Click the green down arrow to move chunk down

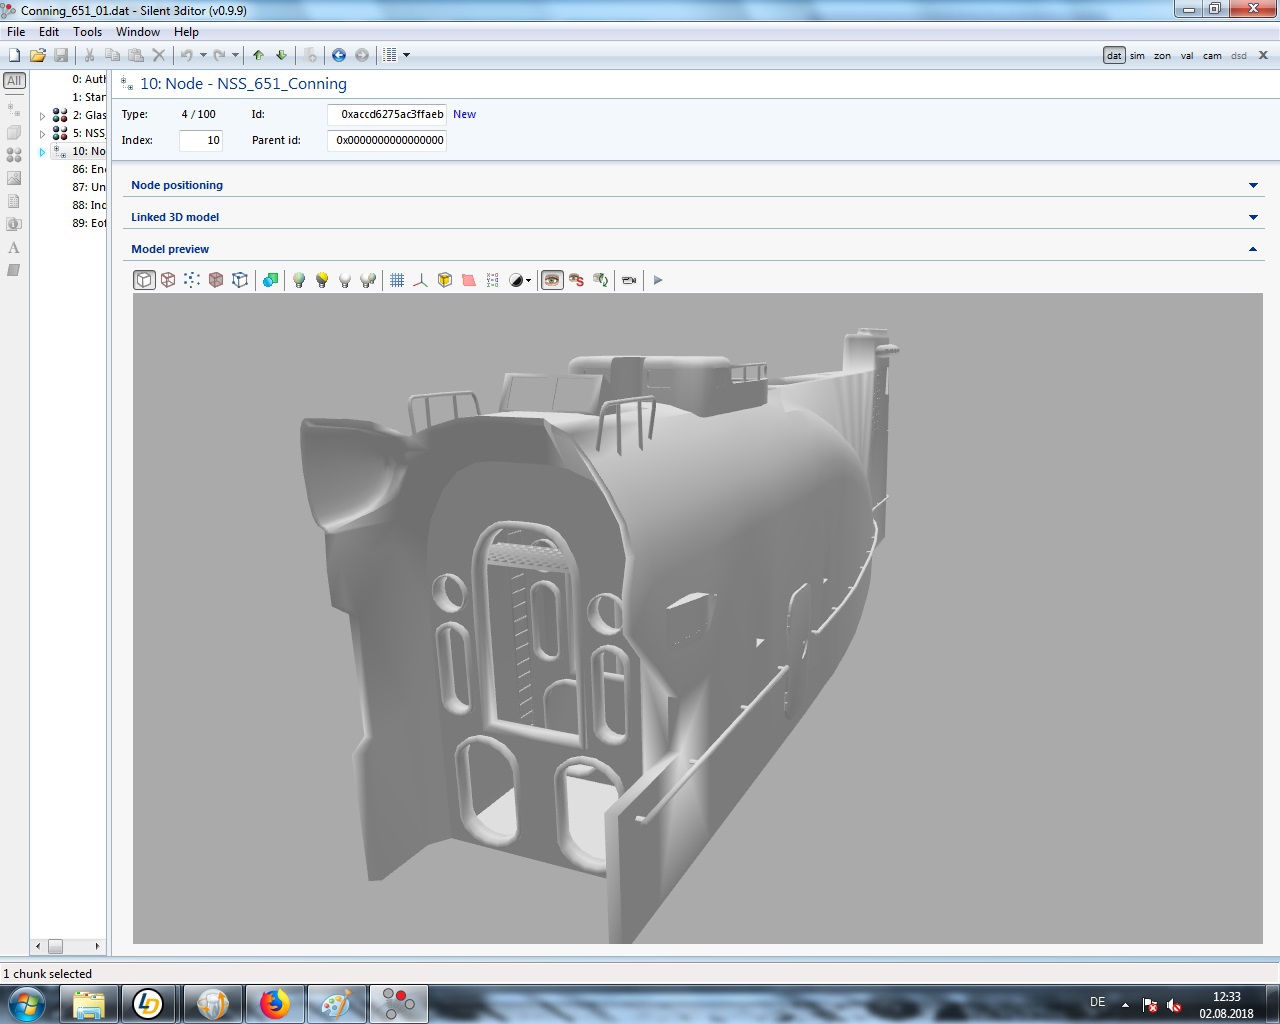[281, 55]
